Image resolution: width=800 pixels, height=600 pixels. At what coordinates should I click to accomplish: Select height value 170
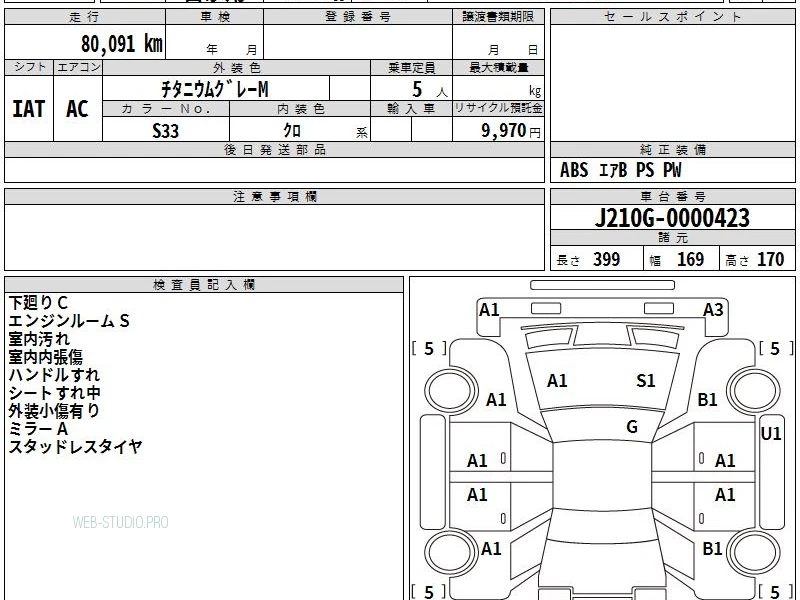point(770,259)
